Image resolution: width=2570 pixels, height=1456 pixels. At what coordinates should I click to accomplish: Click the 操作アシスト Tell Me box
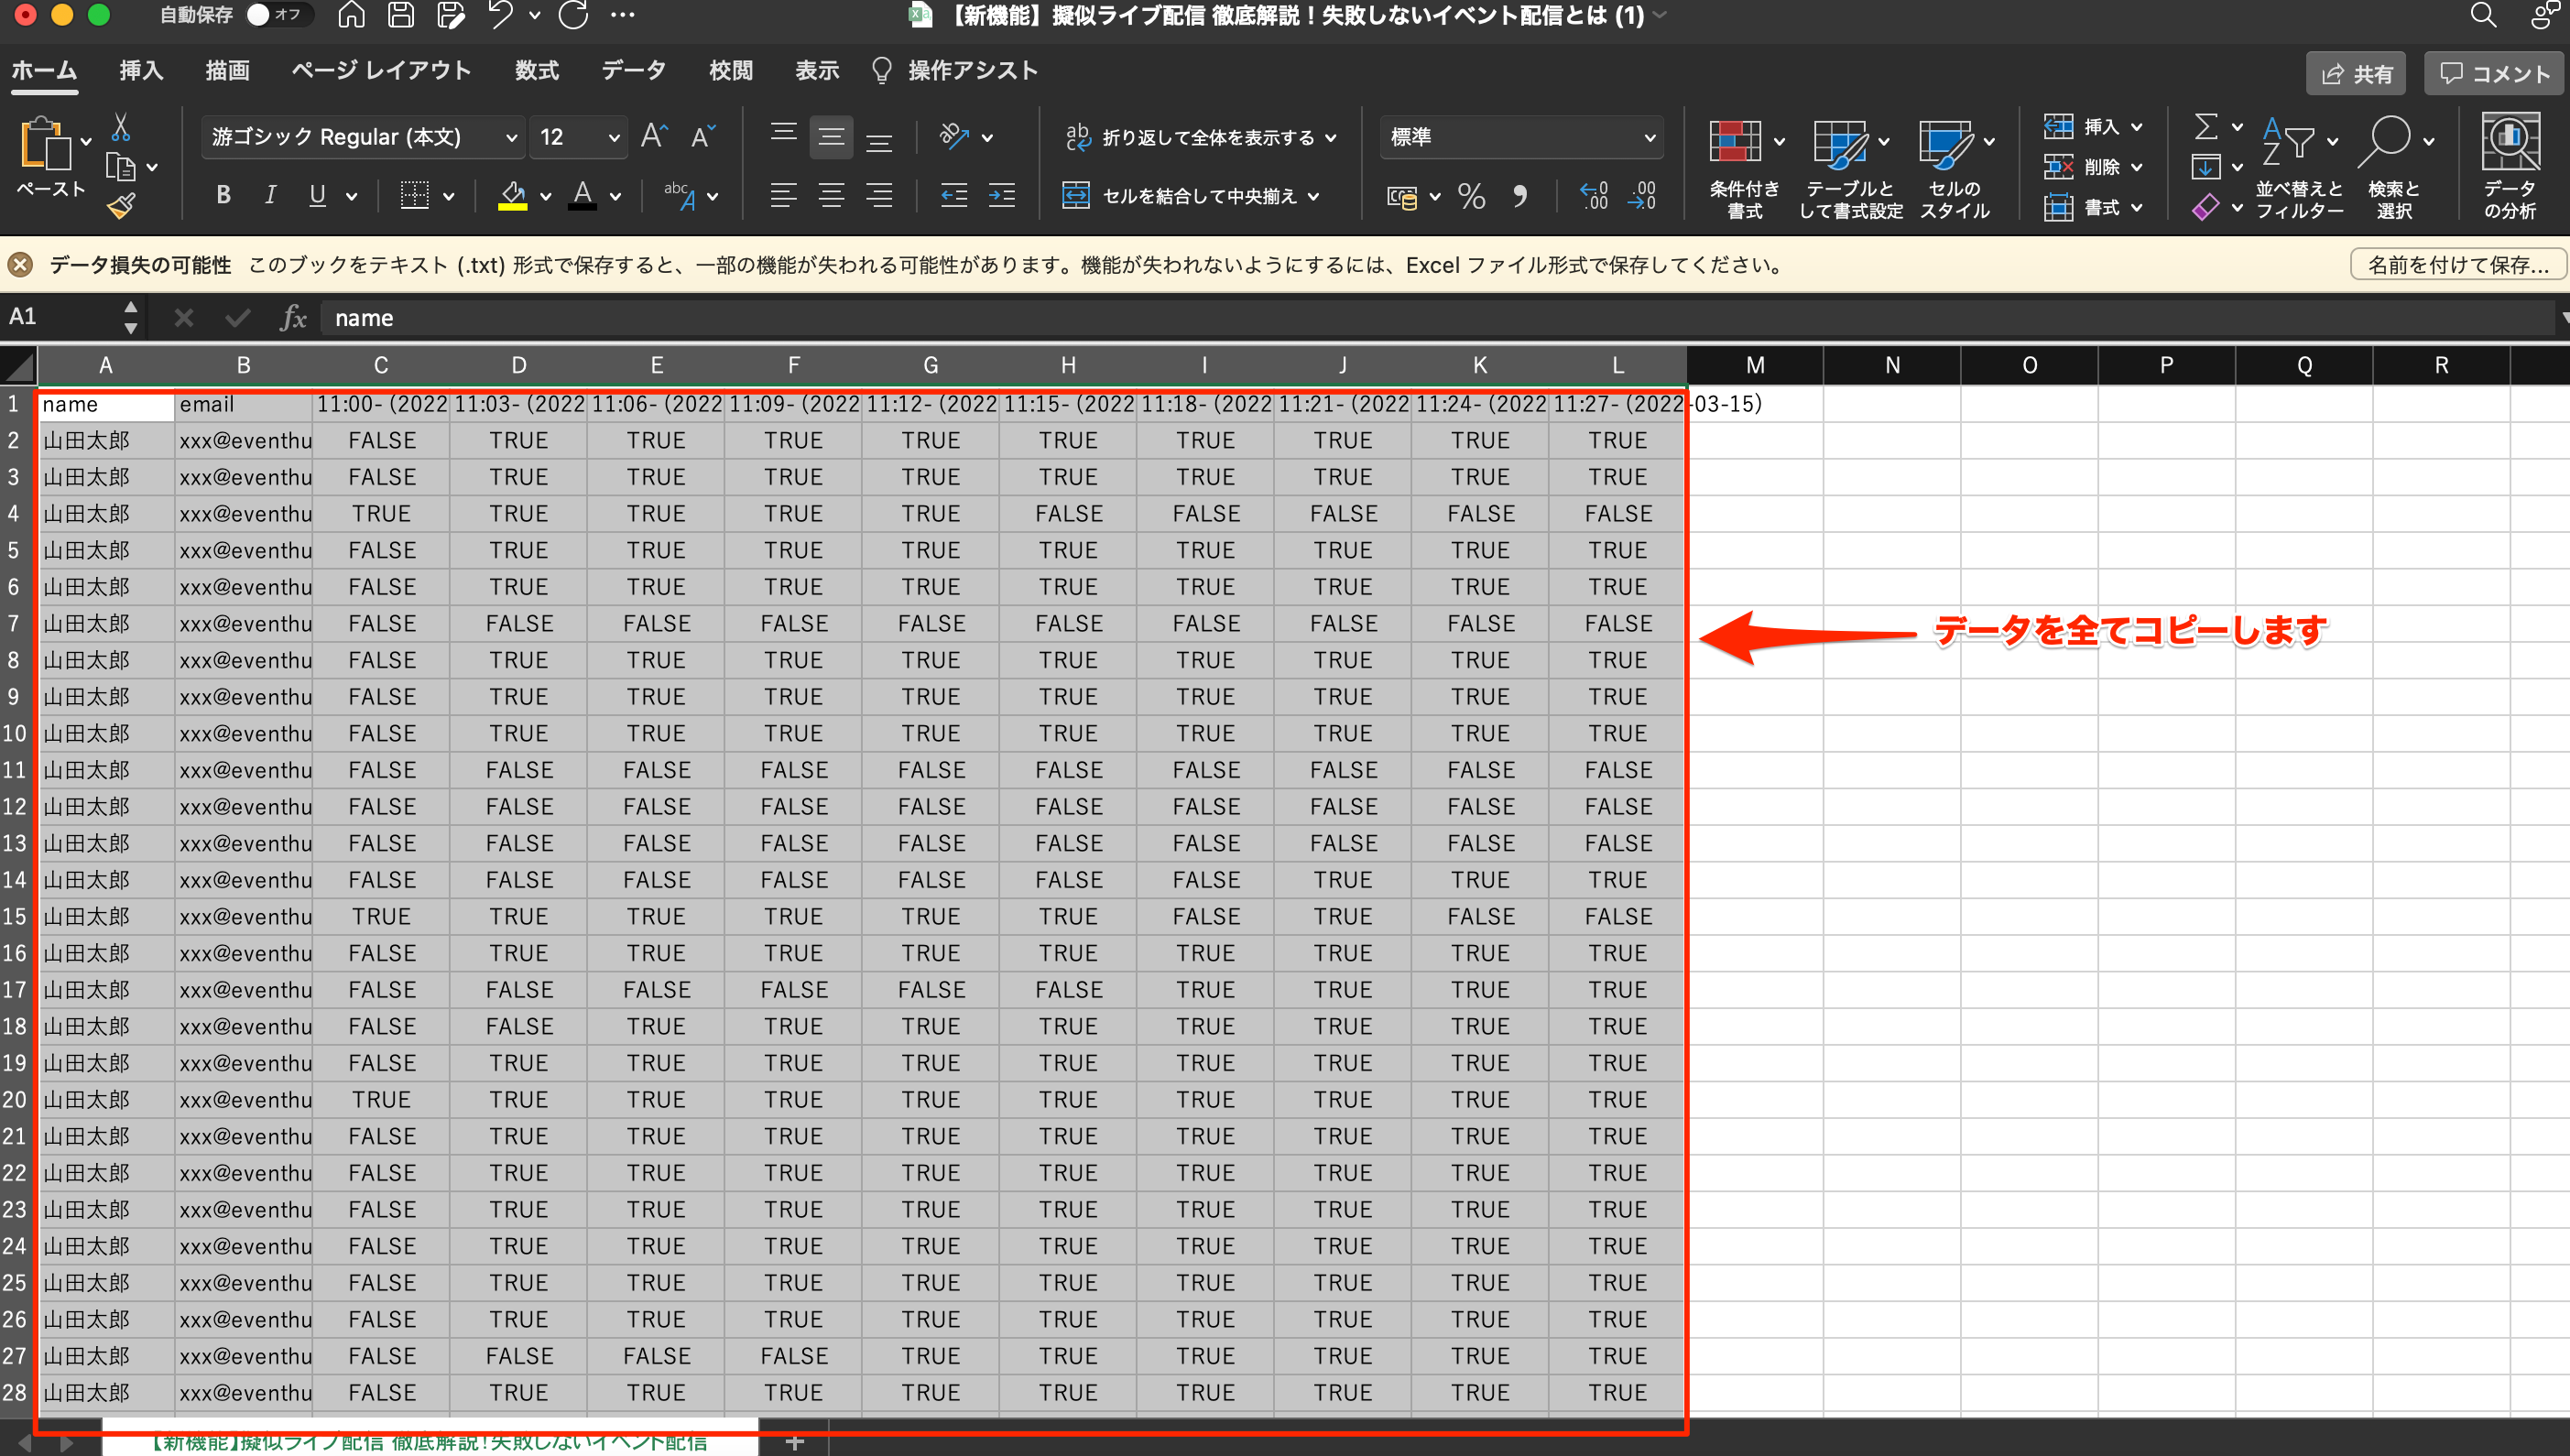click(x=955, y=70)
